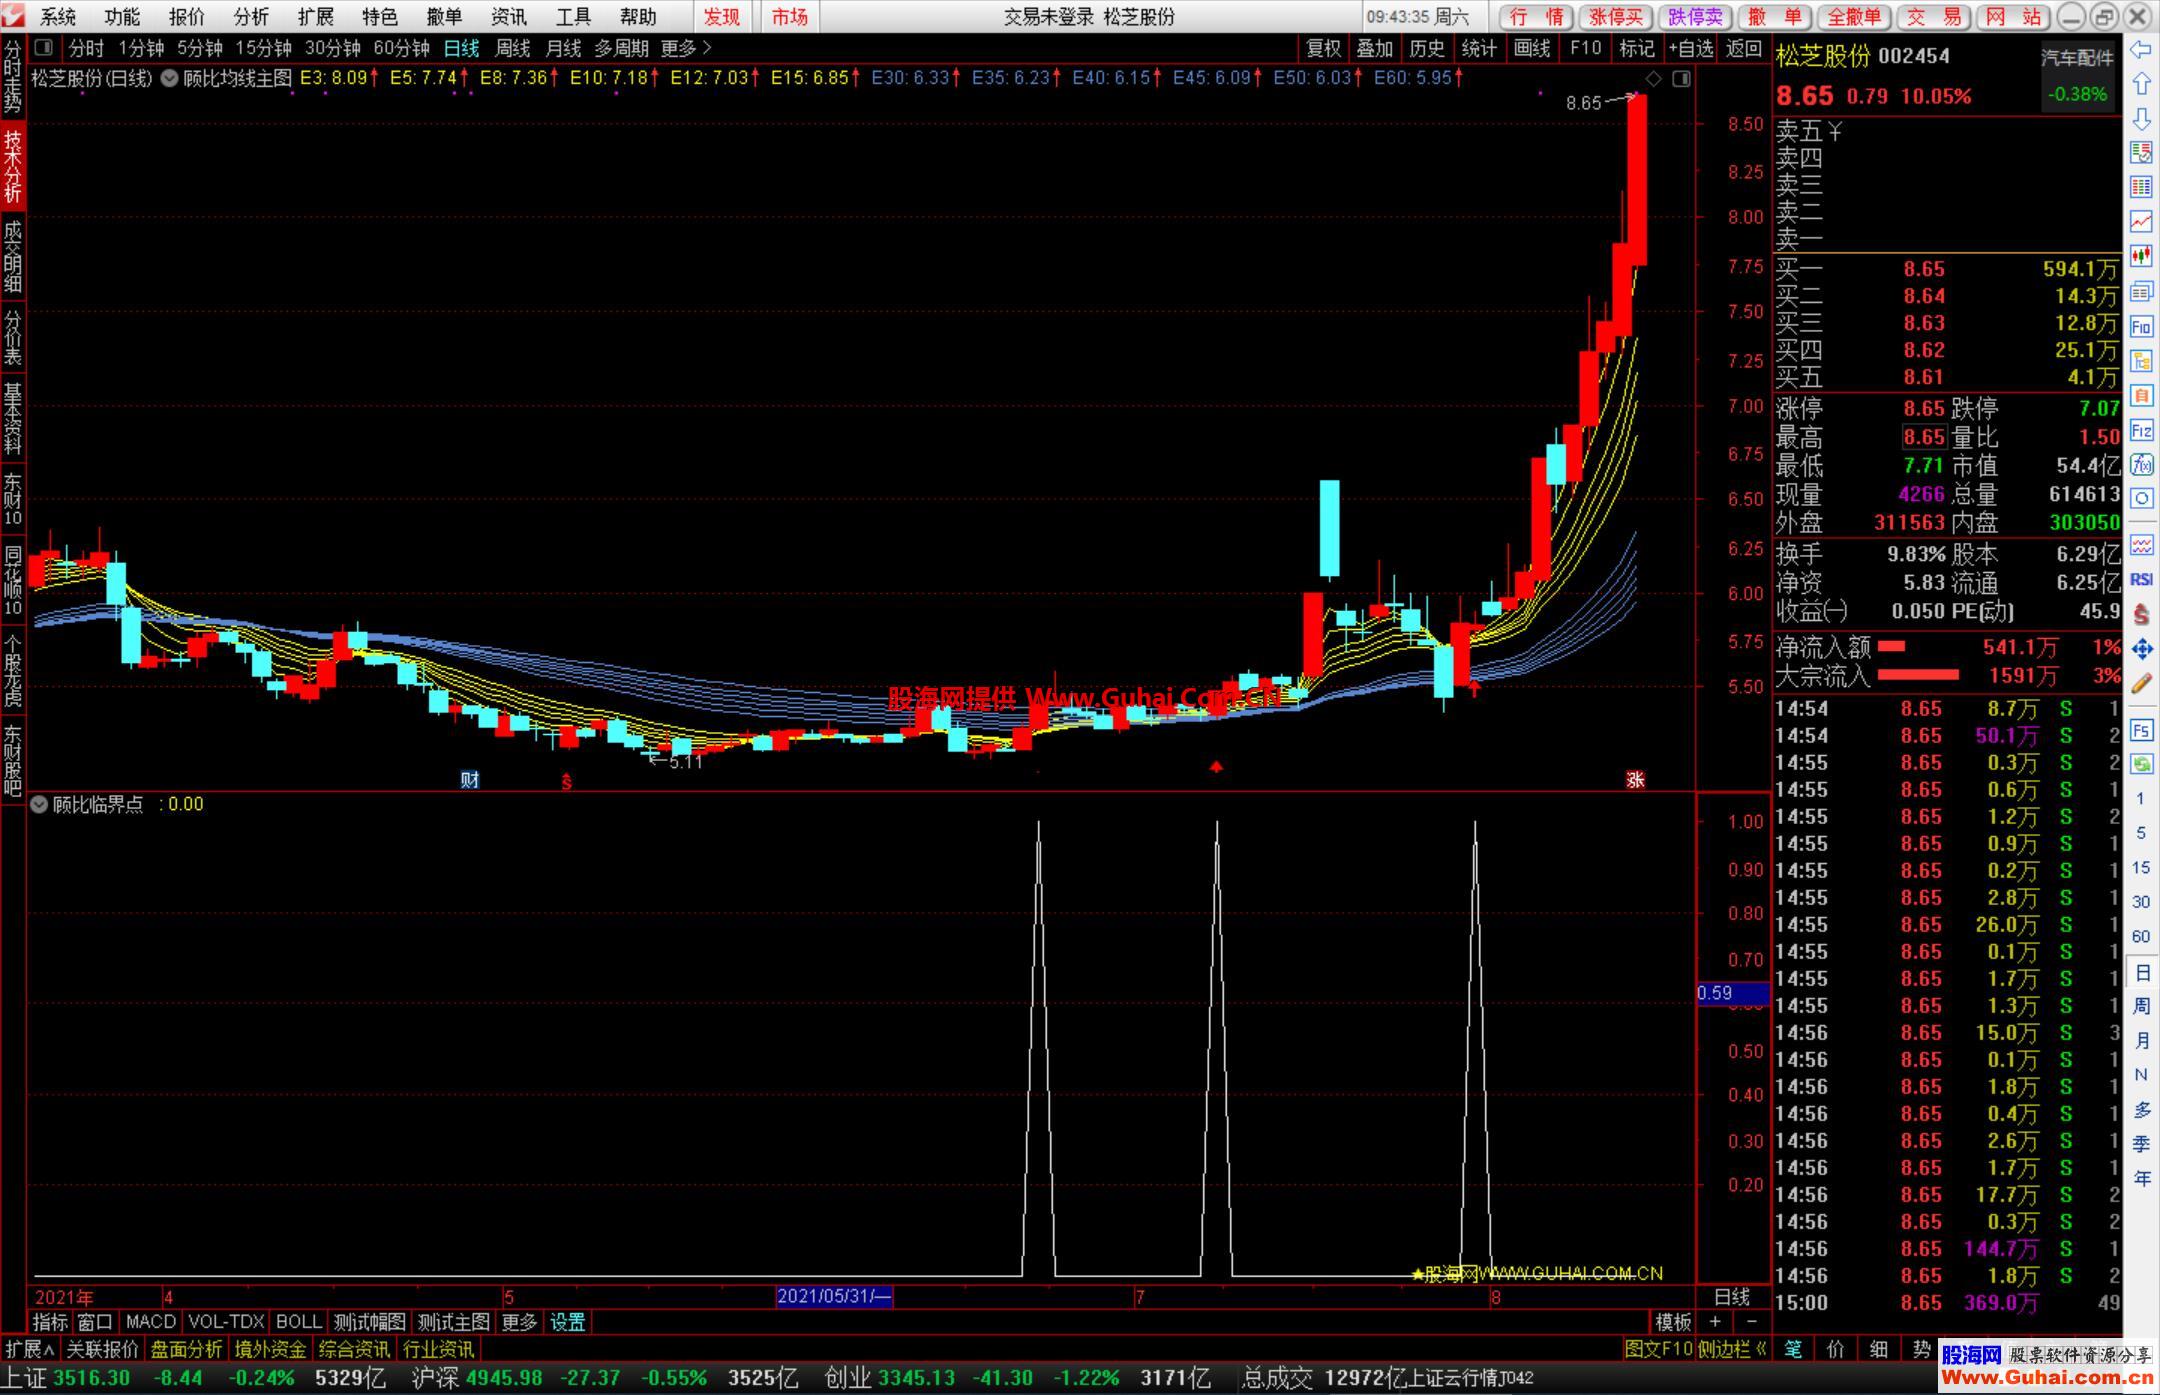Image resolution: width=2160 pixels, height=1395 pixels.
Task: Switch to 5-minute period in right sidebar
Action: click(2141, 833)
